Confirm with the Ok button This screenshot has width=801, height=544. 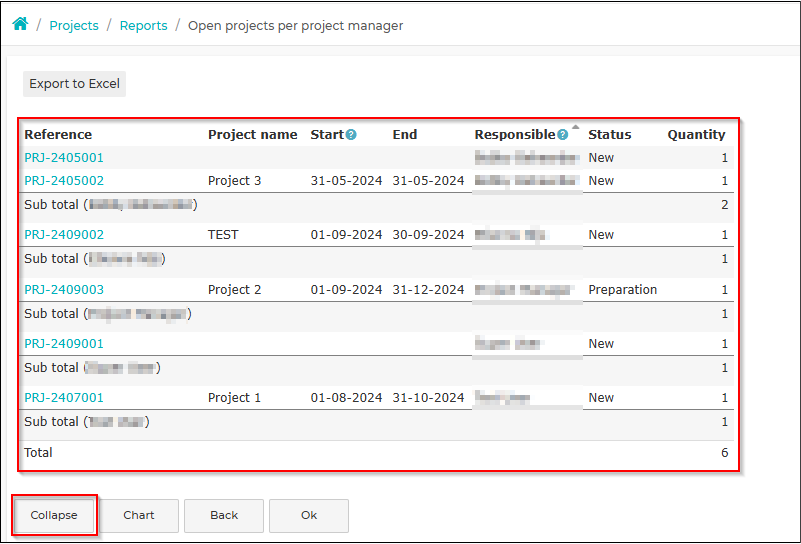[309, 515]
